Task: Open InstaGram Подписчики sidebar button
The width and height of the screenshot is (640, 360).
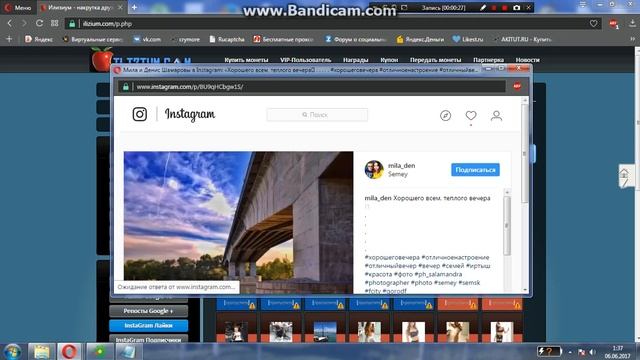Action: (x=149, y=339)
